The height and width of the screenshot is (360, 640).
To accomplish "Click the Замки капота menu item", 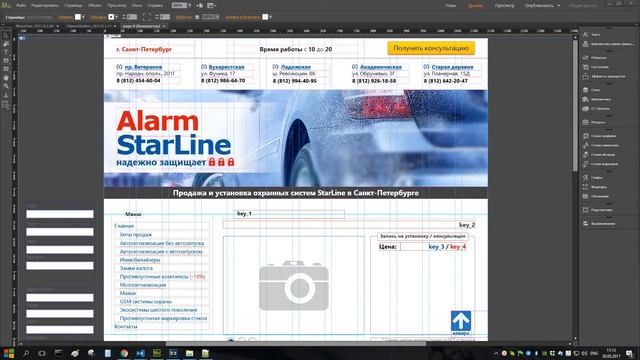I will pos(136,268).
